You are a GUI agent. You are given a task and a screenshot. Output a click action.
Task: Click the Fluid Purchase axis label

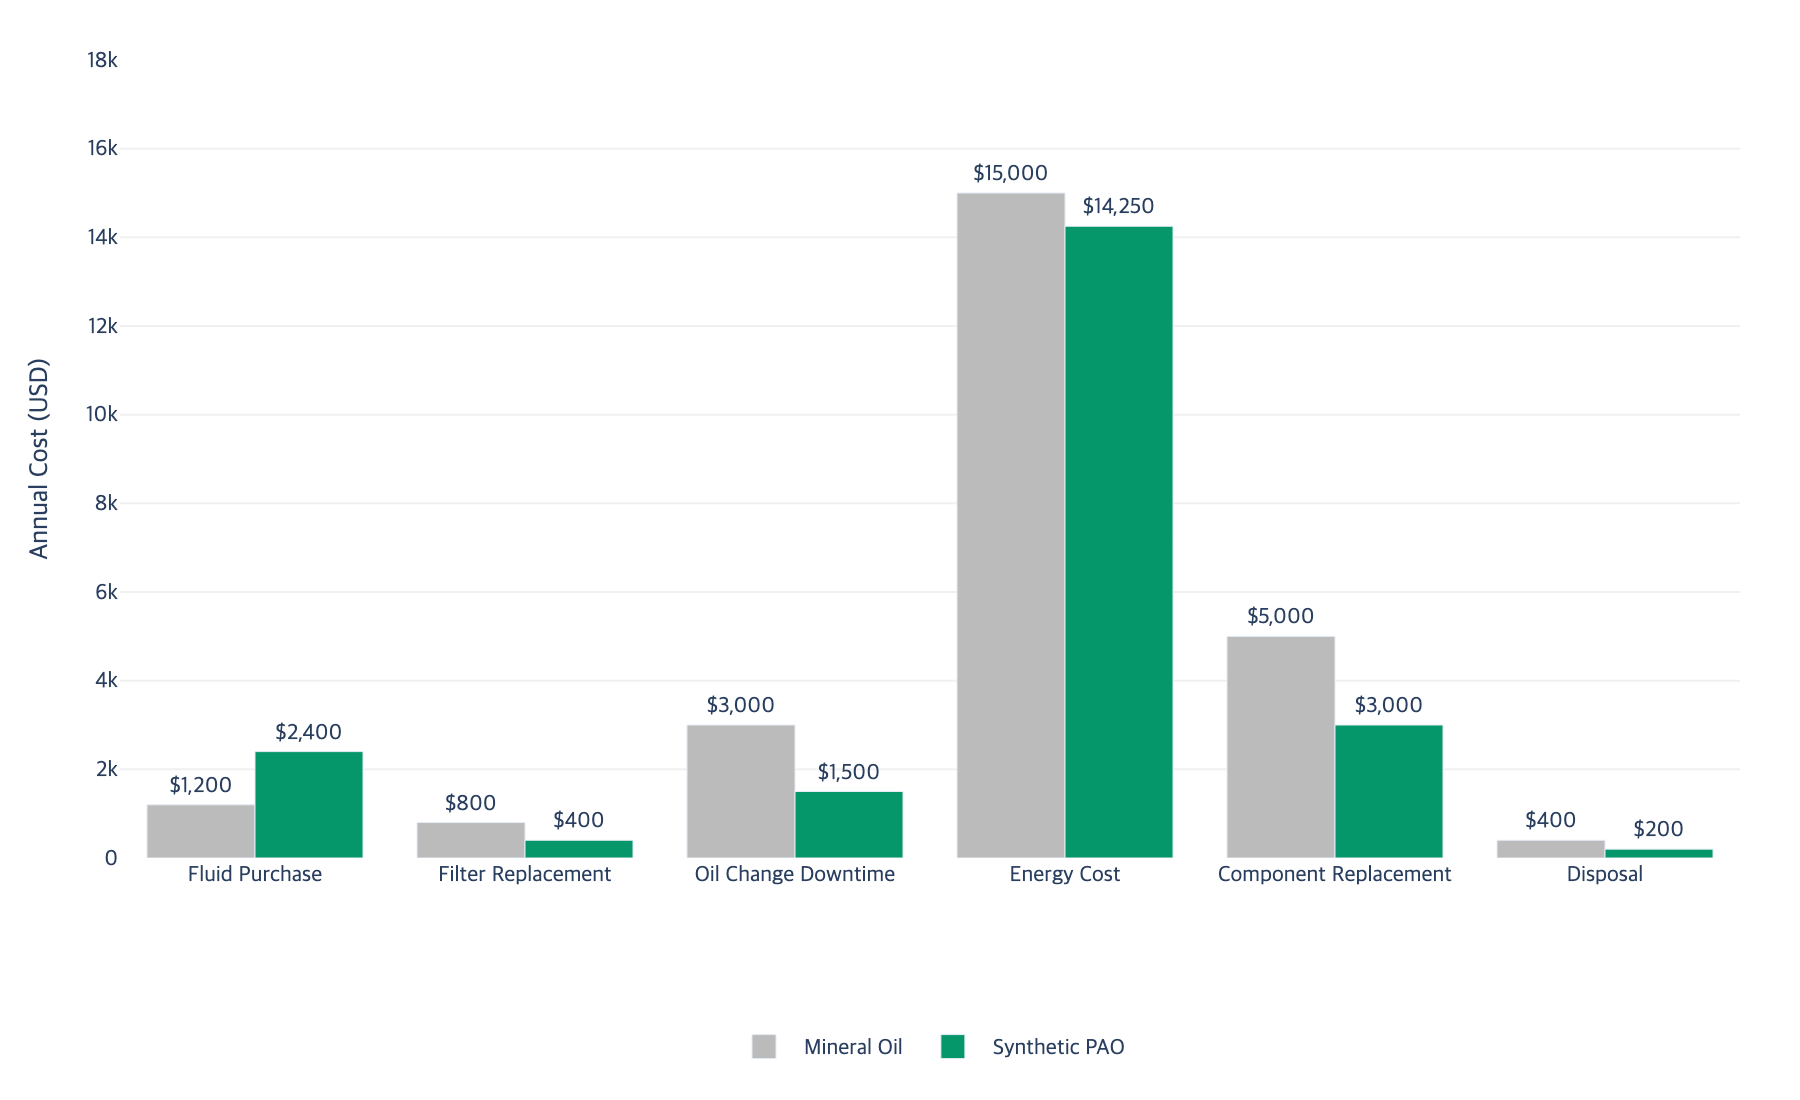(255, 874)
